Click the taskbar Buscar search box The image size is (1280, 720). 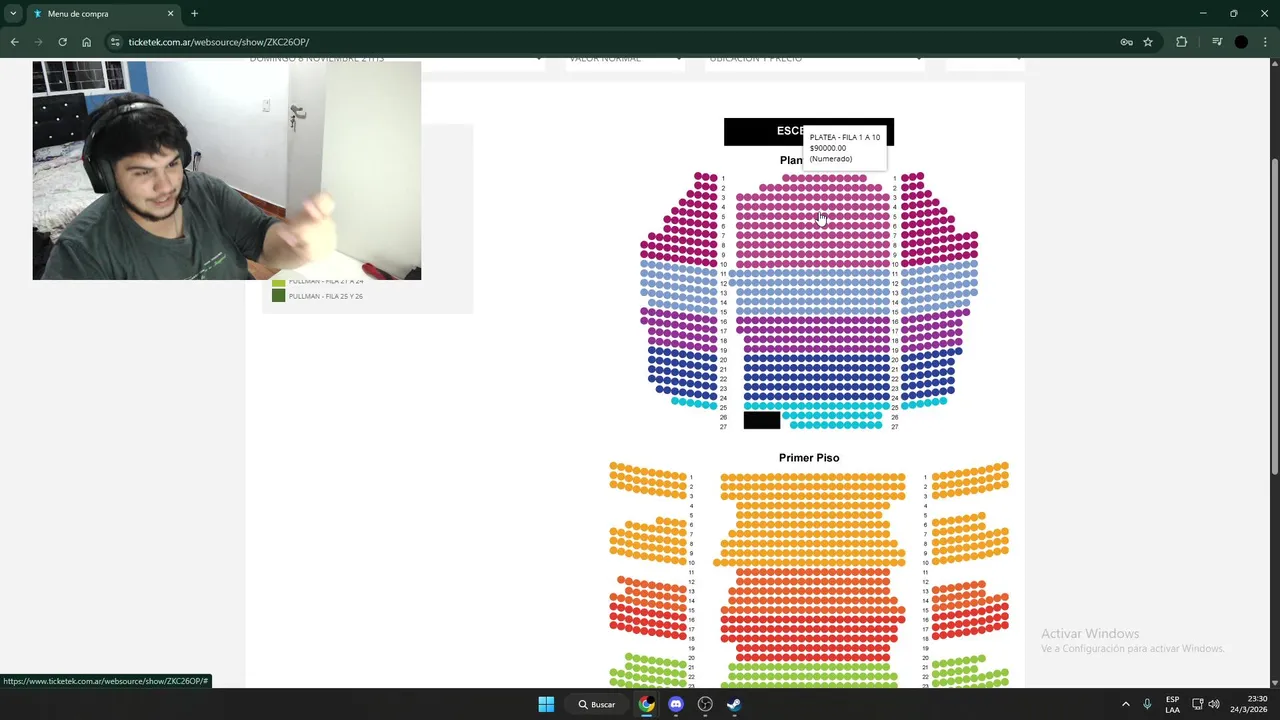tap(597, 704)
